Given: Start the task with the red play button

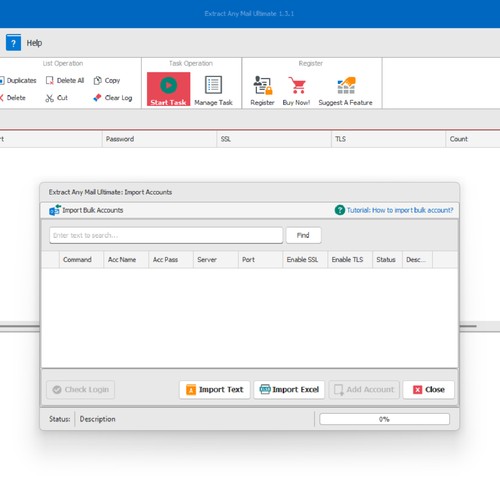Looking at the screenshot, I should click(x=168, y=89).
